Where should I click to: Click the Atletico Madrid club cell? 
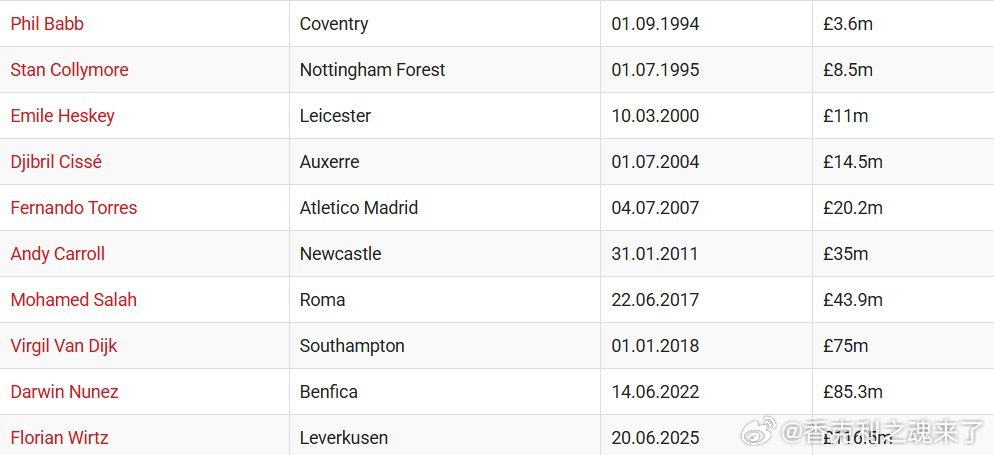click(x=445, y=208)
